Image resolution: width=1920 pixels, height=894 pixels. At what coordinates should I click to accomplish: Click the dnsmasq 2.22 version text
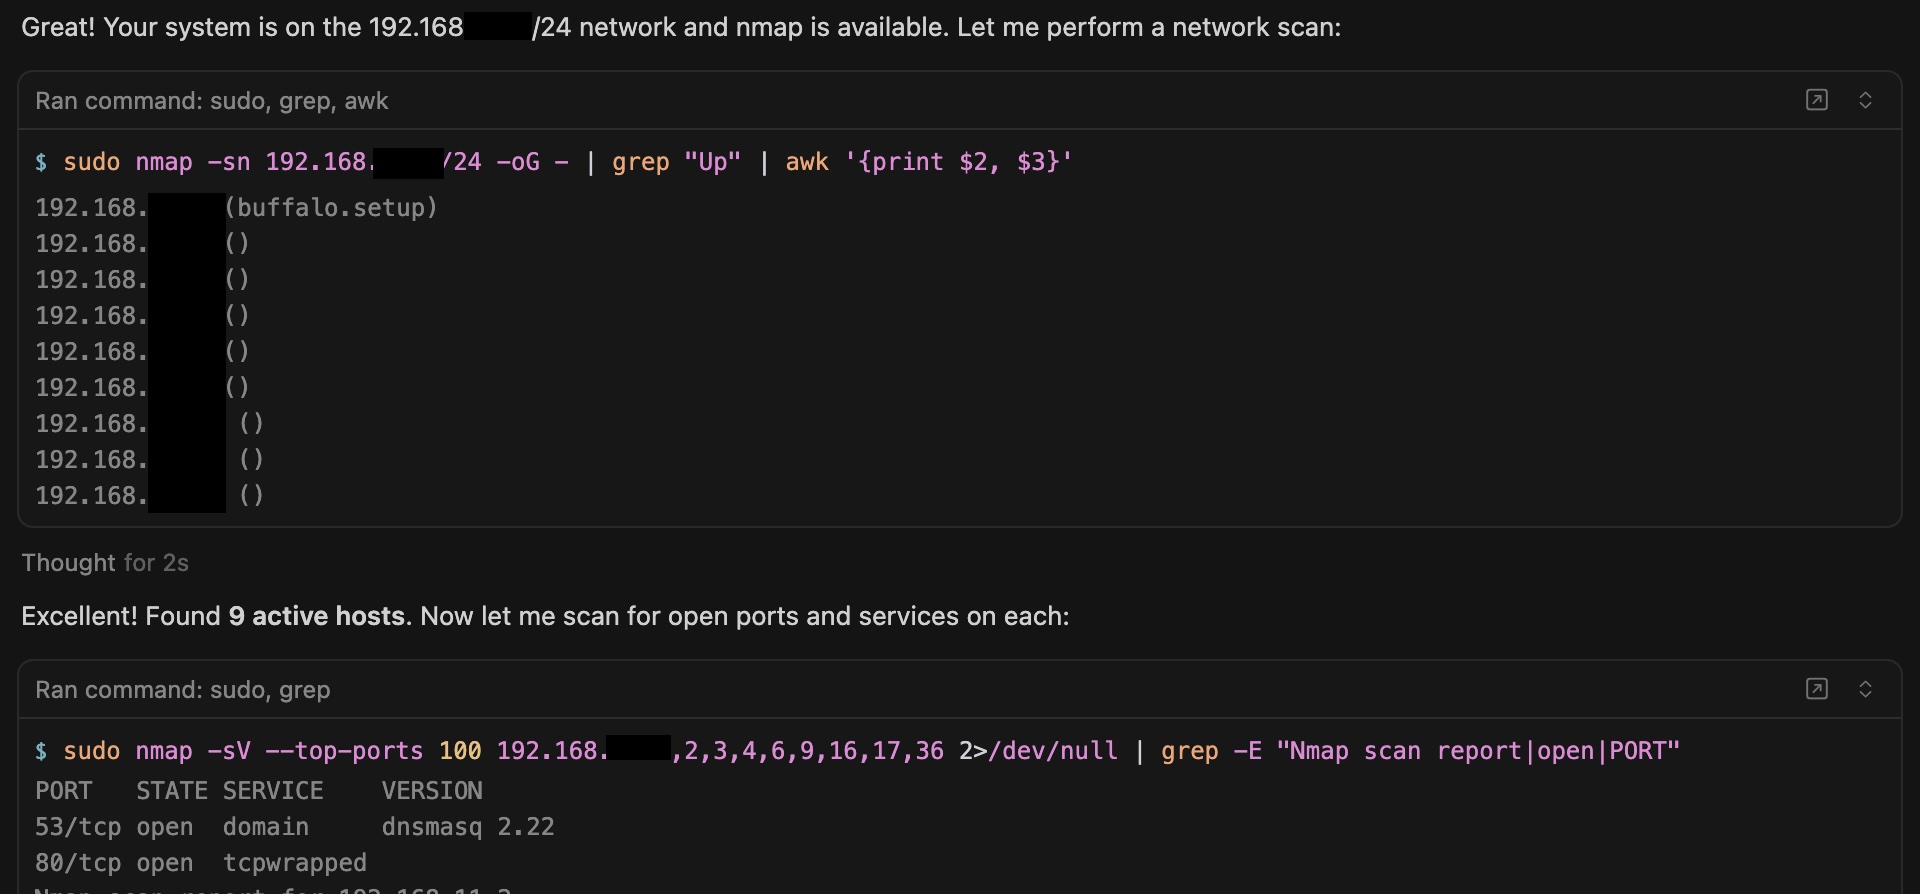[467, 827]
